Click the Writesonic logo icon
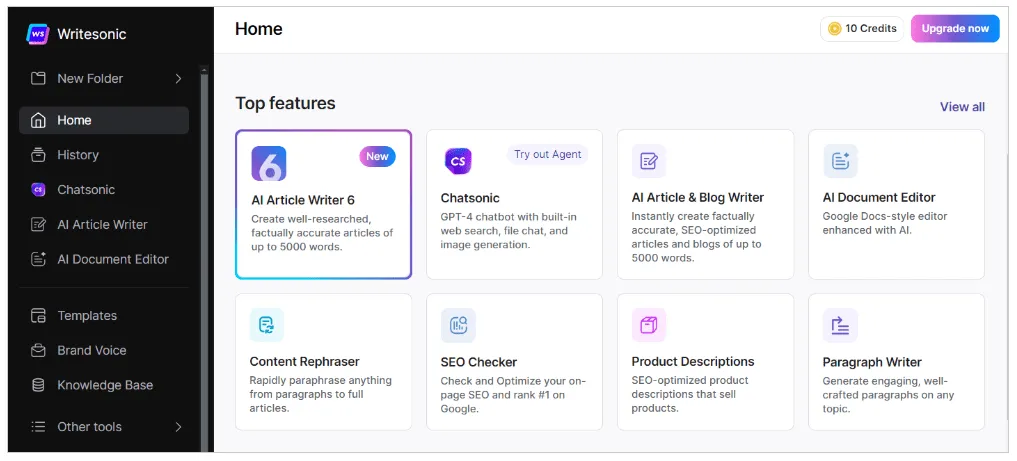Viewport: 1017px width, 461px height. [38, 34]
